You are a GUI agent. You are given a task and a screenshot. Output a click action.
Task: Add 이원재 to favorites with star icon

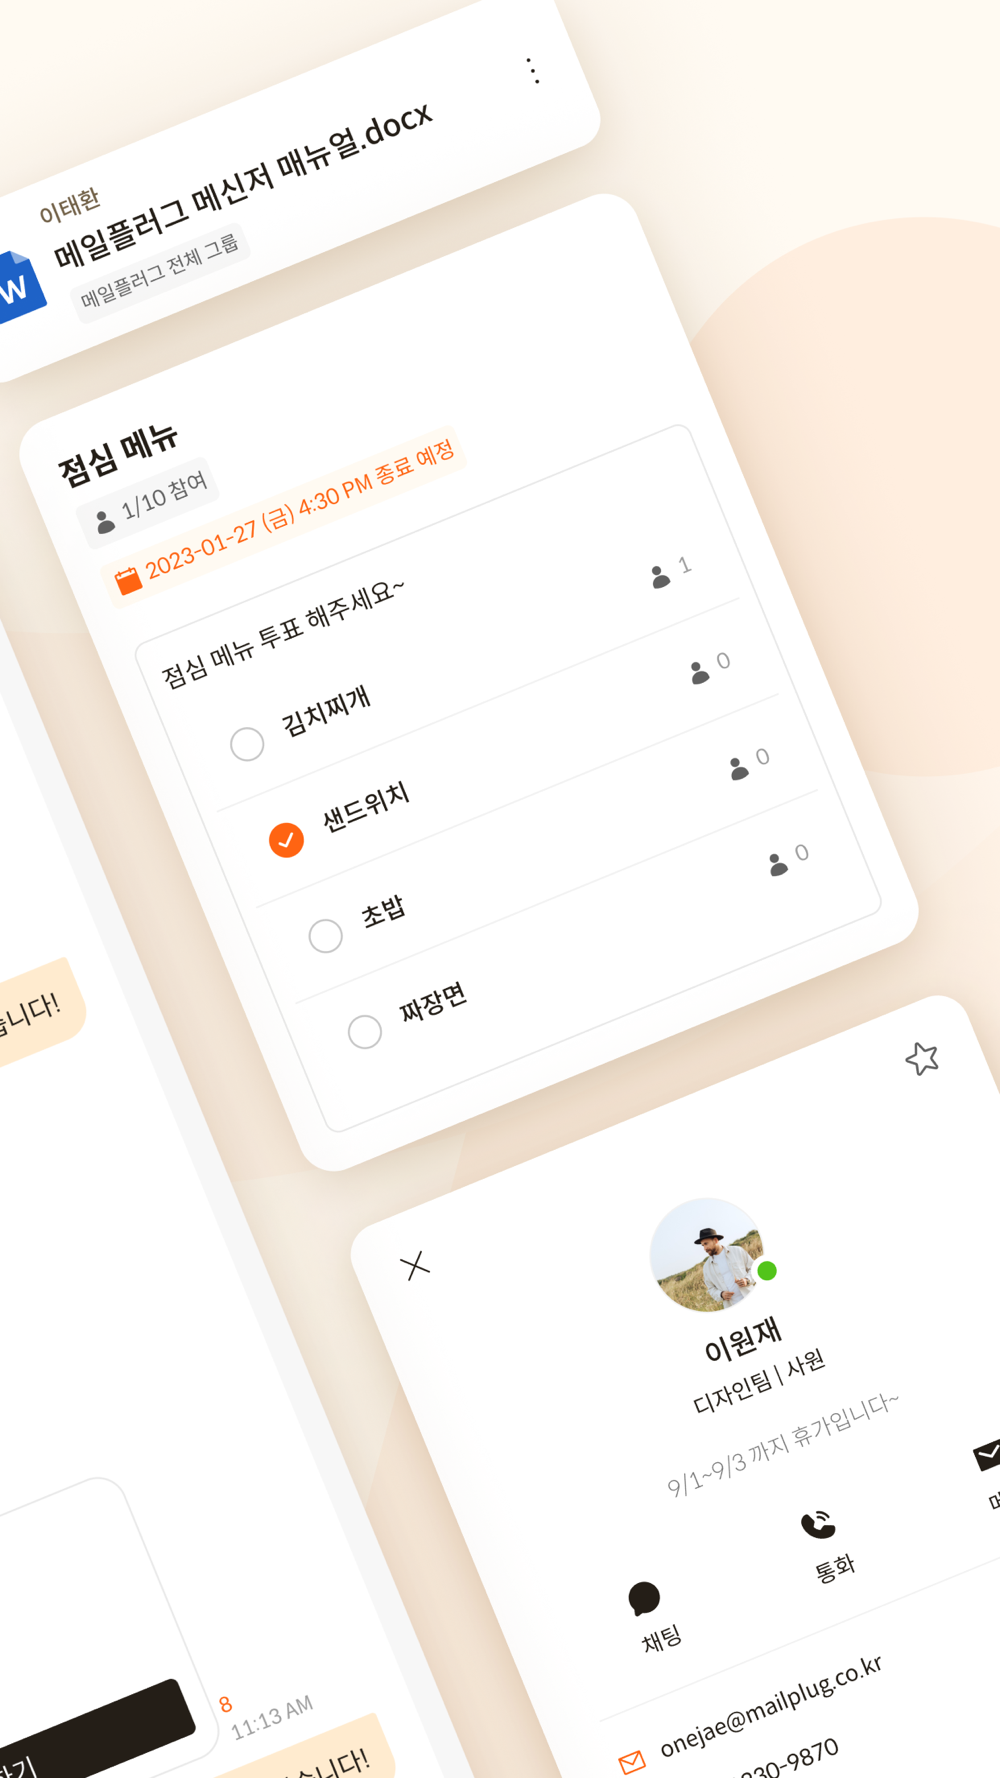(922, 1058)
